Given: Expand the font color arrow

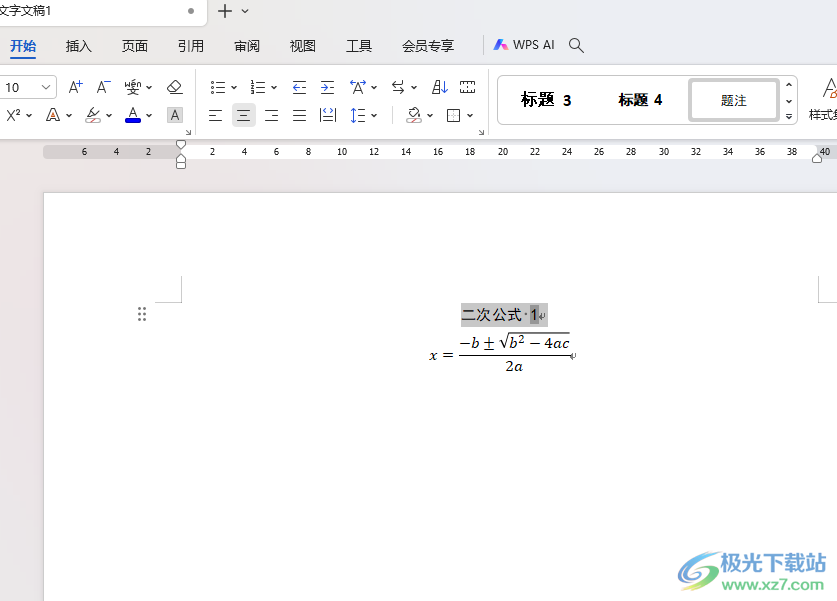Looking at the screenshot, I should [x=149, y=115].
